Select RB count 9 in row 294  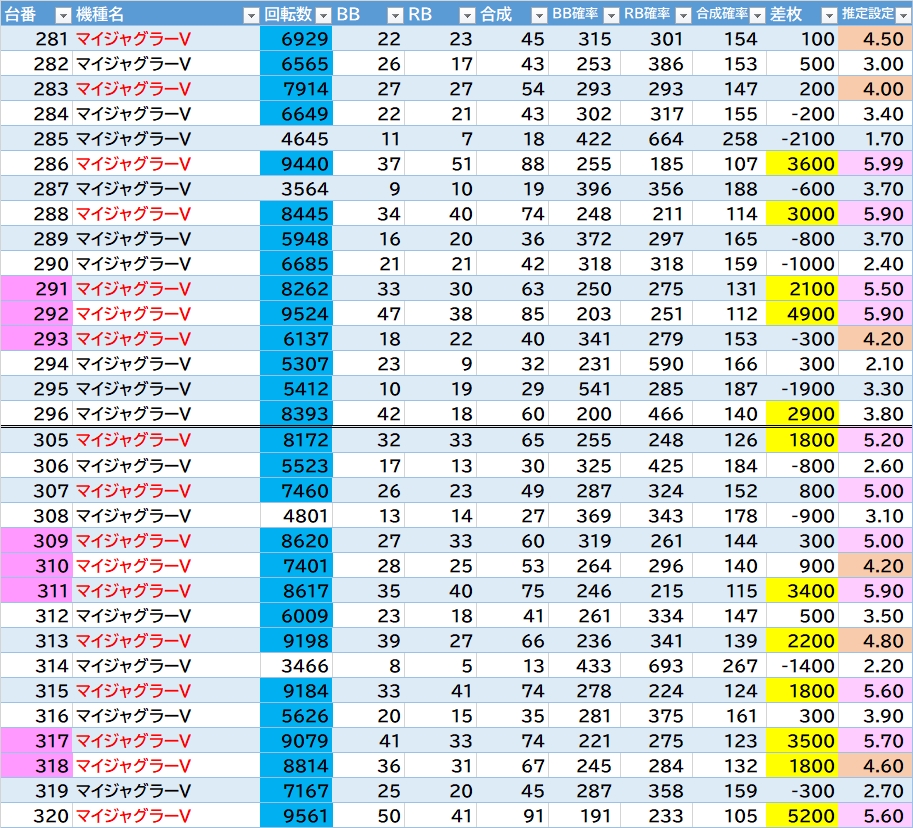tap(440, 363)
